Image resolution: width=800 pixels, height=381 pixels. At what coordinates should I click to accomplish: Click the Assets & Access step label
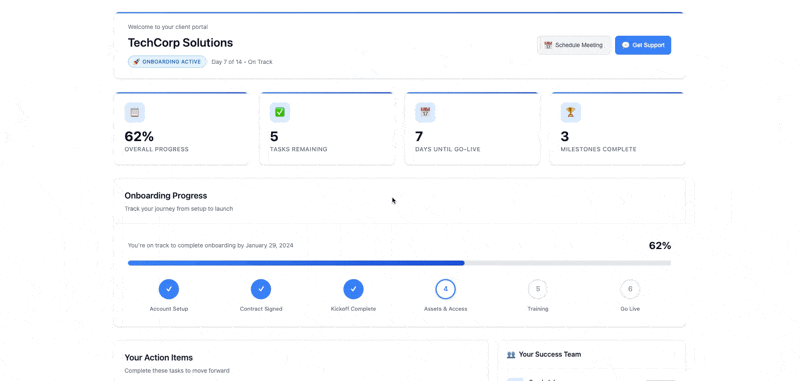[445, 309]
